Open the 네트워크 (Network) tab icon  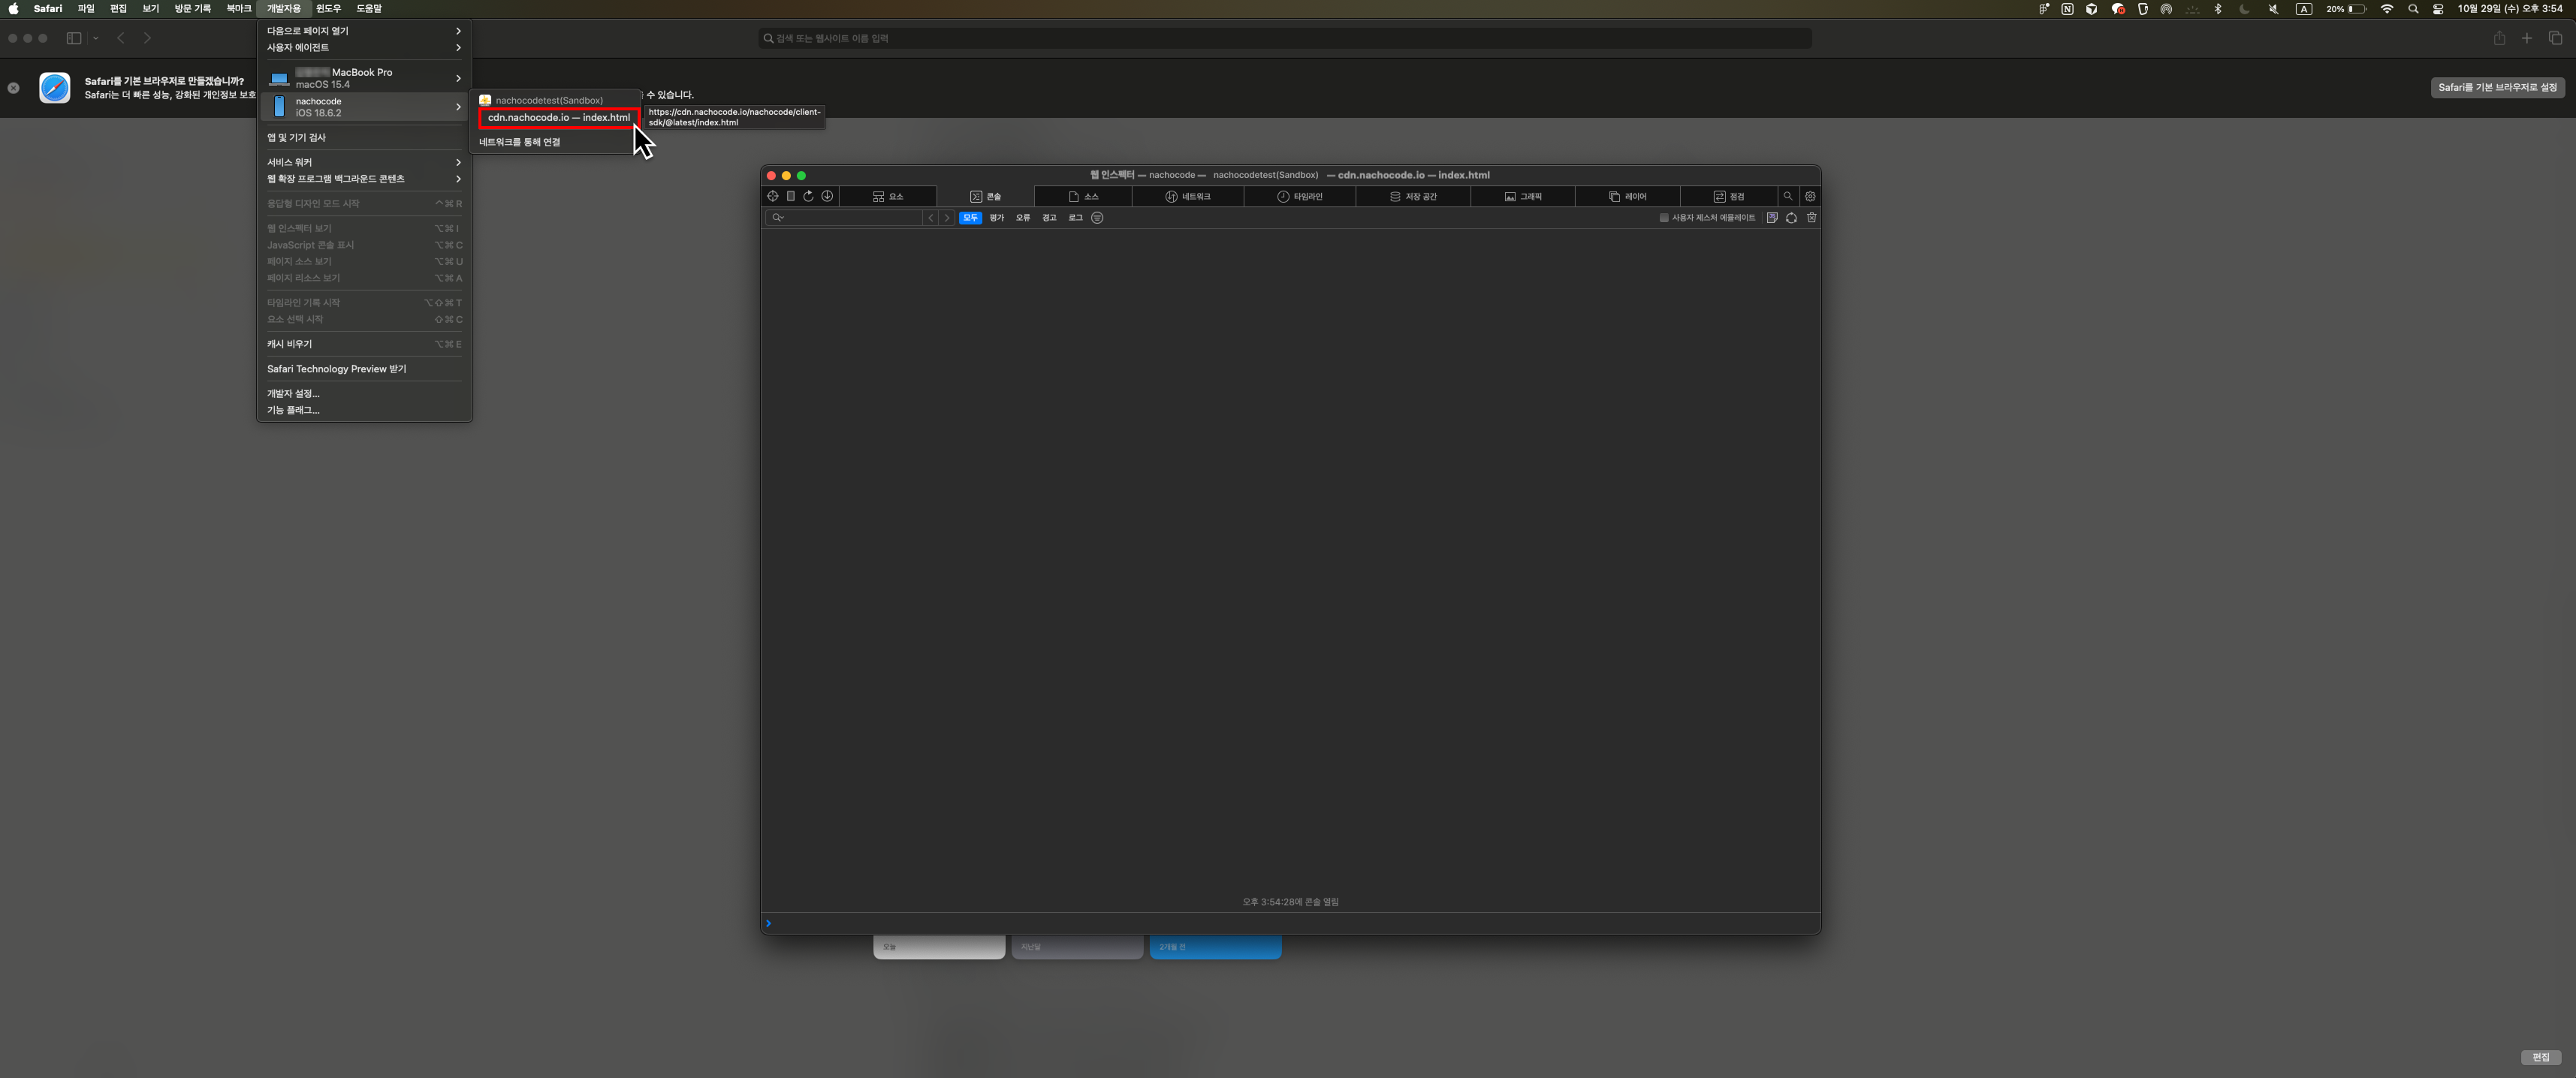1190,196
